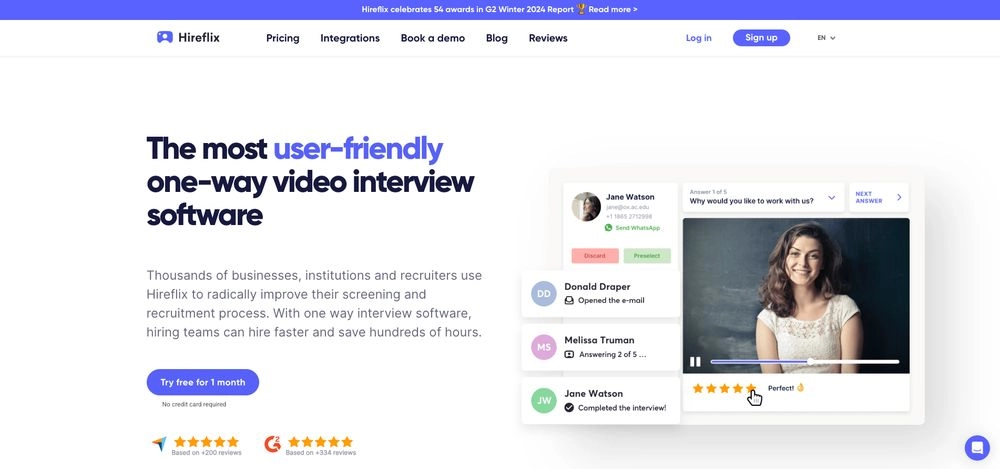The image size is (1000, 469).
Task: Open the chat support widget
Action: click(x=977, y=447)
